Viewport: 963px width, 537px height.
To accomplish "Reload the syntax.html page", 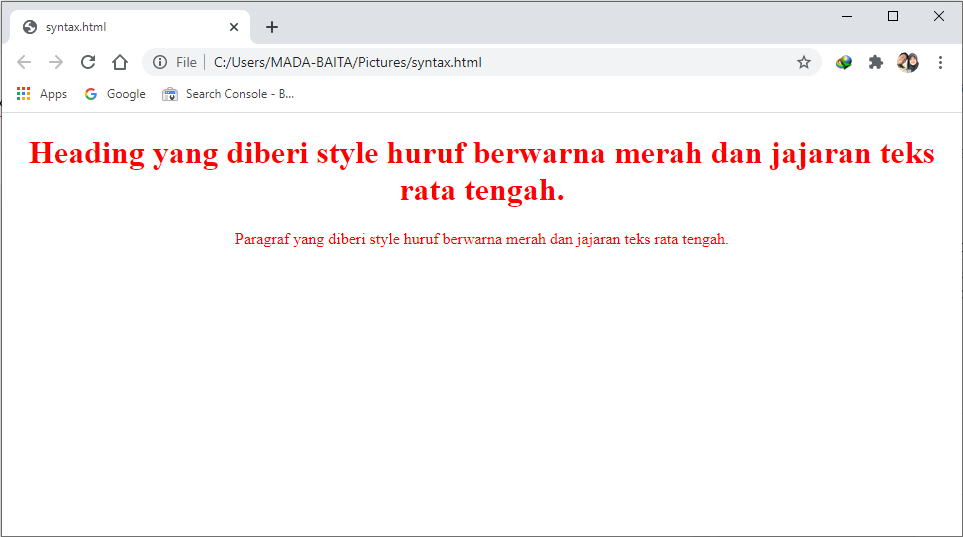I will coord(88,62).
